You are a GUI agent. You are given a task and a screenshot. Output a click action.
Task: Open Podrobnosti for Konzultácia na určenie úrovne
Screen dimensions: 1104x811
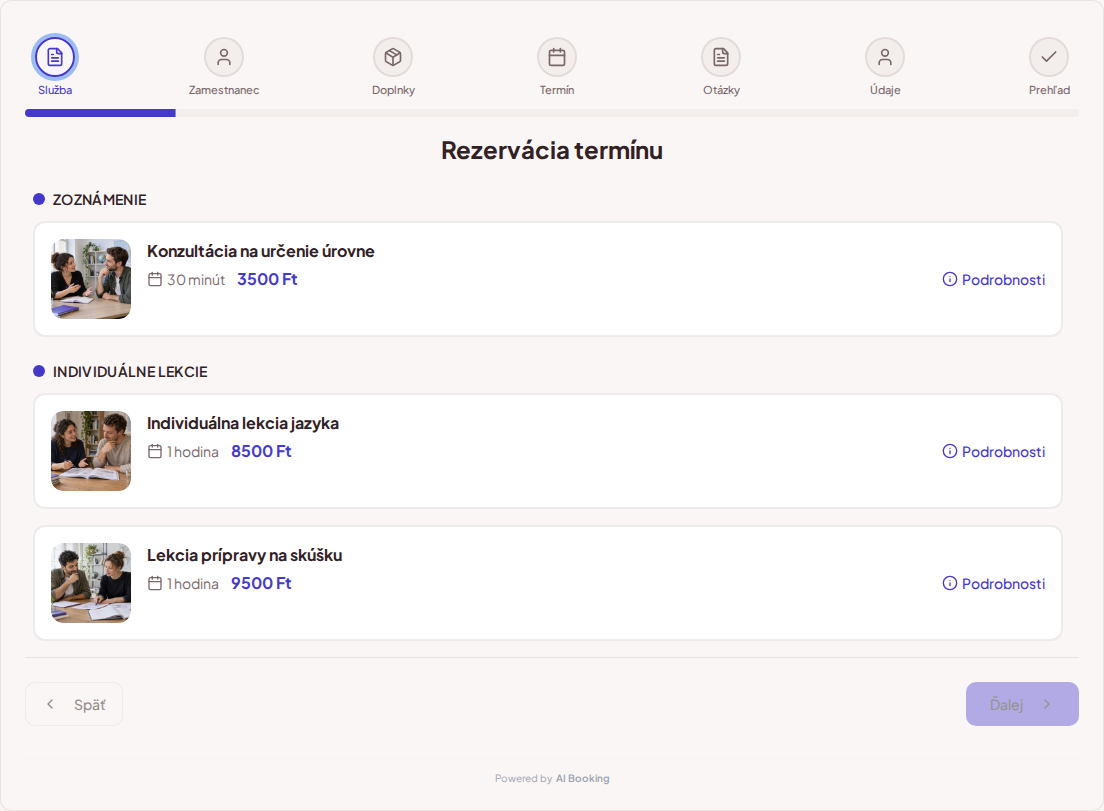coord(993,279)
